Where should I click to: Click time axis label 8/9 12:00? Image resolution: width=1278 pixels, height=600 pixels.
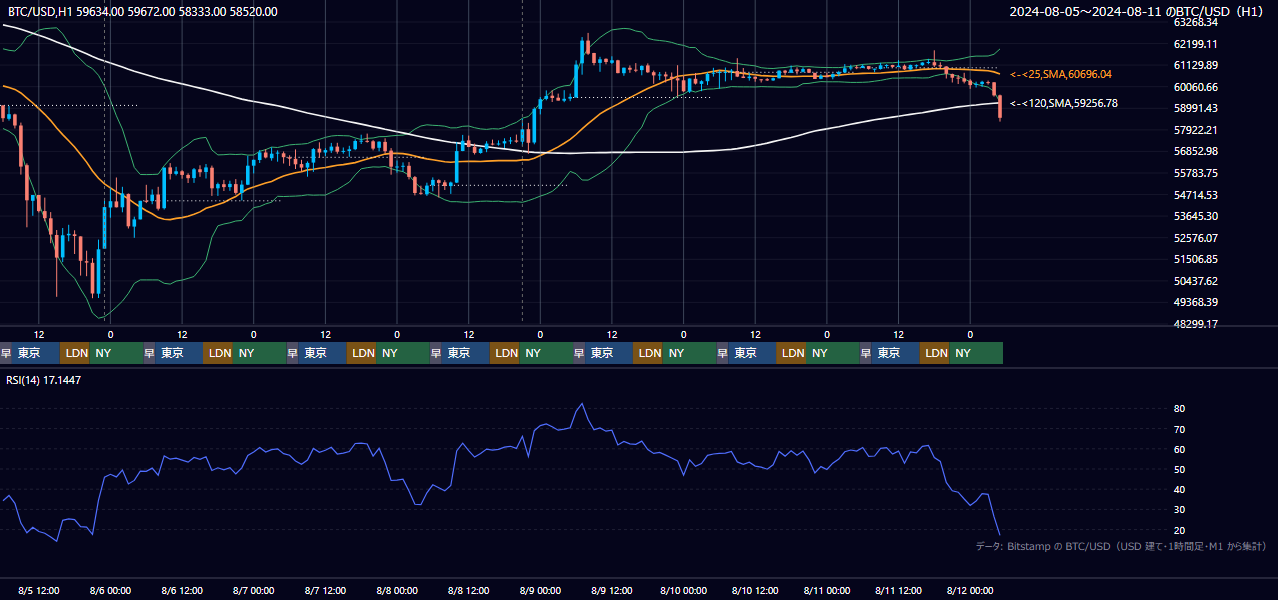coord(614,590)
